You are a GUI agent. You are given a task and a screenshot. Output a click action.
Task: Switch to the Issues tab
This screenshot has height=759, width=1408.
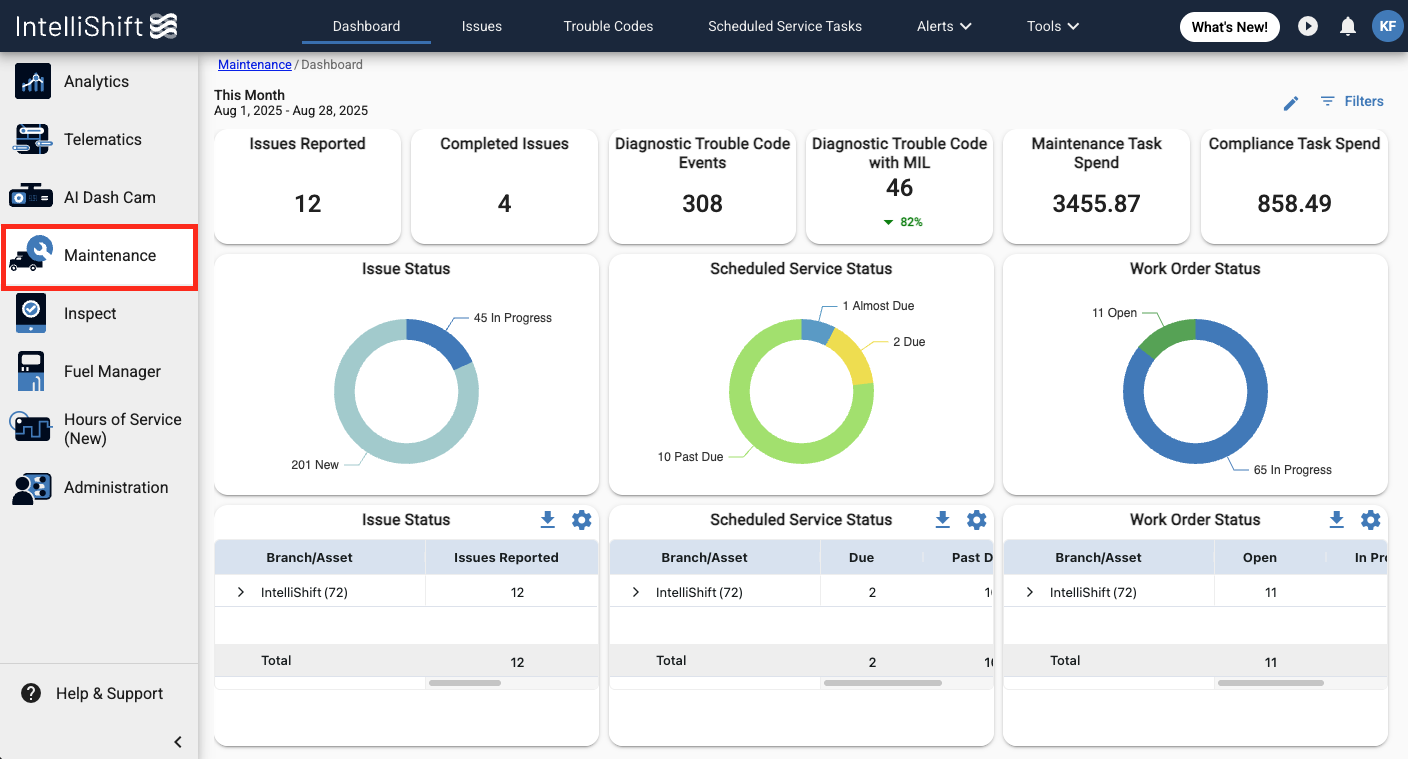pos(482,26)
